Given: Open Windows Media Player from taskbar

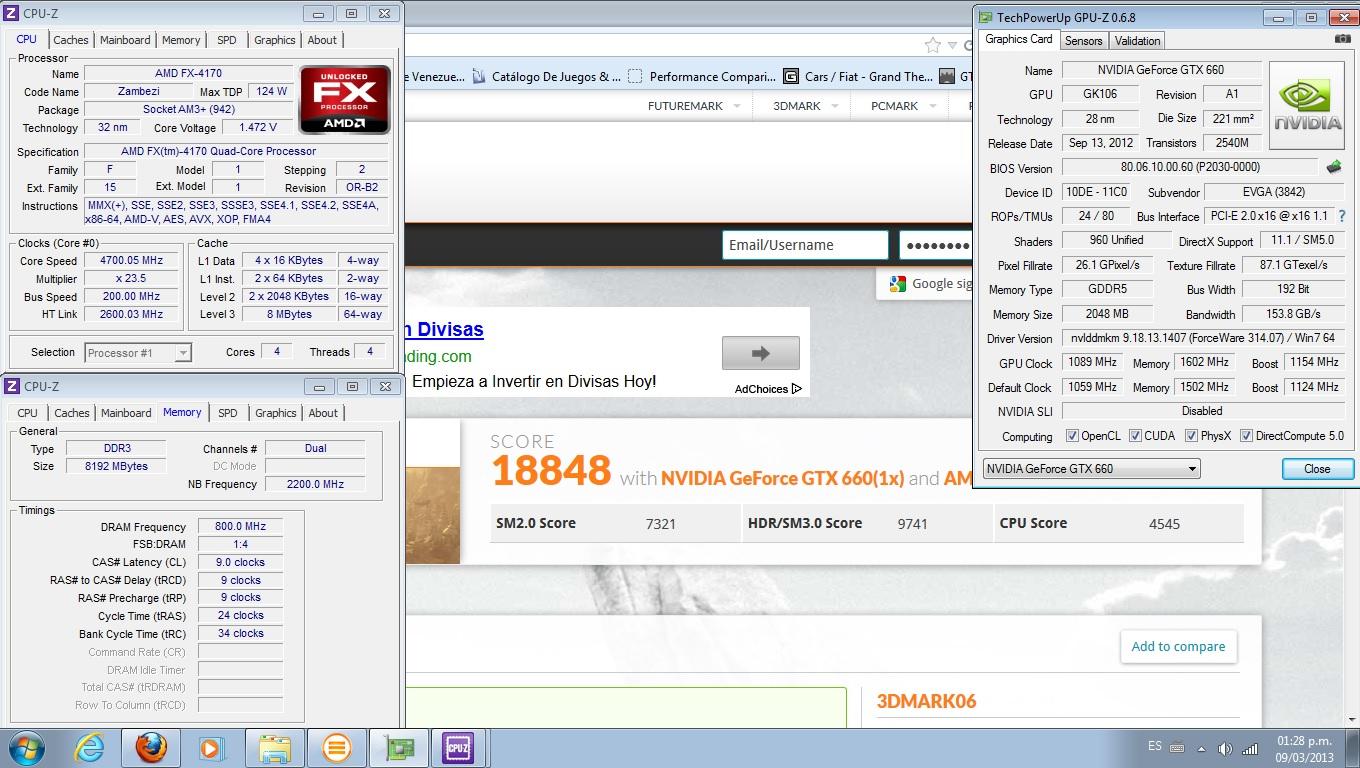Looking at the screenshot, I should pyautogui.click(x=211, y=748).
